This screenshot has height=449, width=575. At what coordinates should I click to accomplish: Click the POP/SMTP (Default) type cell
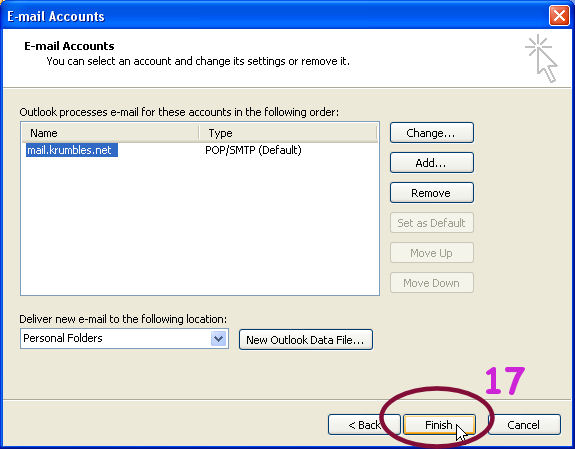tap(253, 150)
